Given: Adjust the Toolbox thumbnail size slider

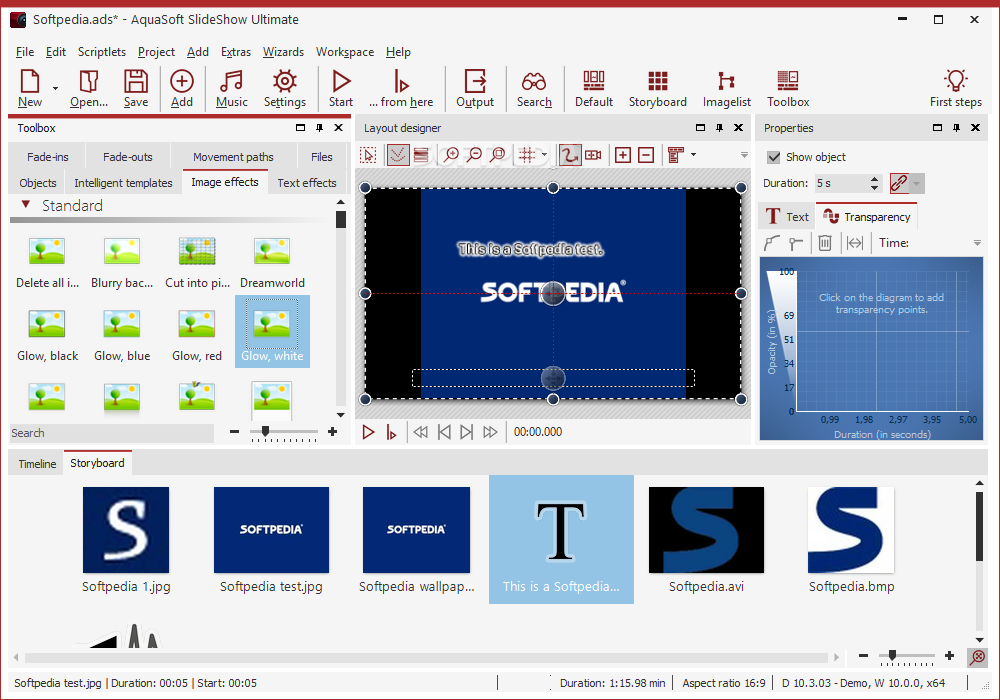Looking at the screenshot, I should 265,432.
